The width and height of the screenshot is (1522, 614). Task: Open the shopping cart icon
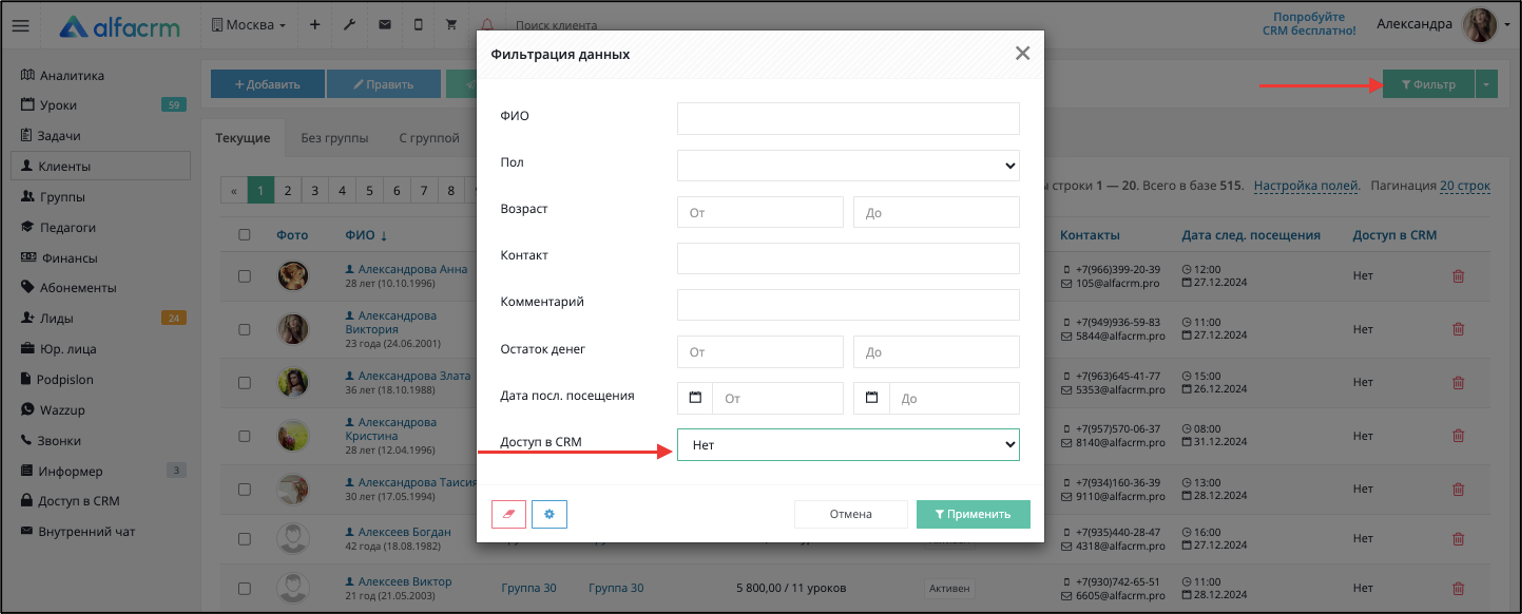pos(451,25)
